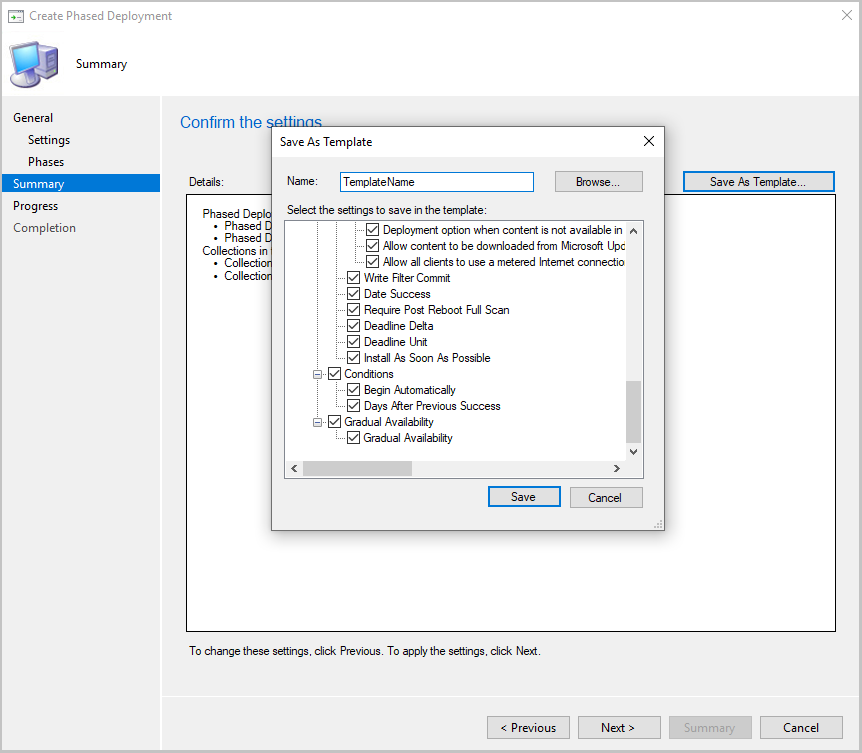This screenshot has width=862, height=753.
Task: Click scroll up arrow in settings tree
Action: coord(633,231)
